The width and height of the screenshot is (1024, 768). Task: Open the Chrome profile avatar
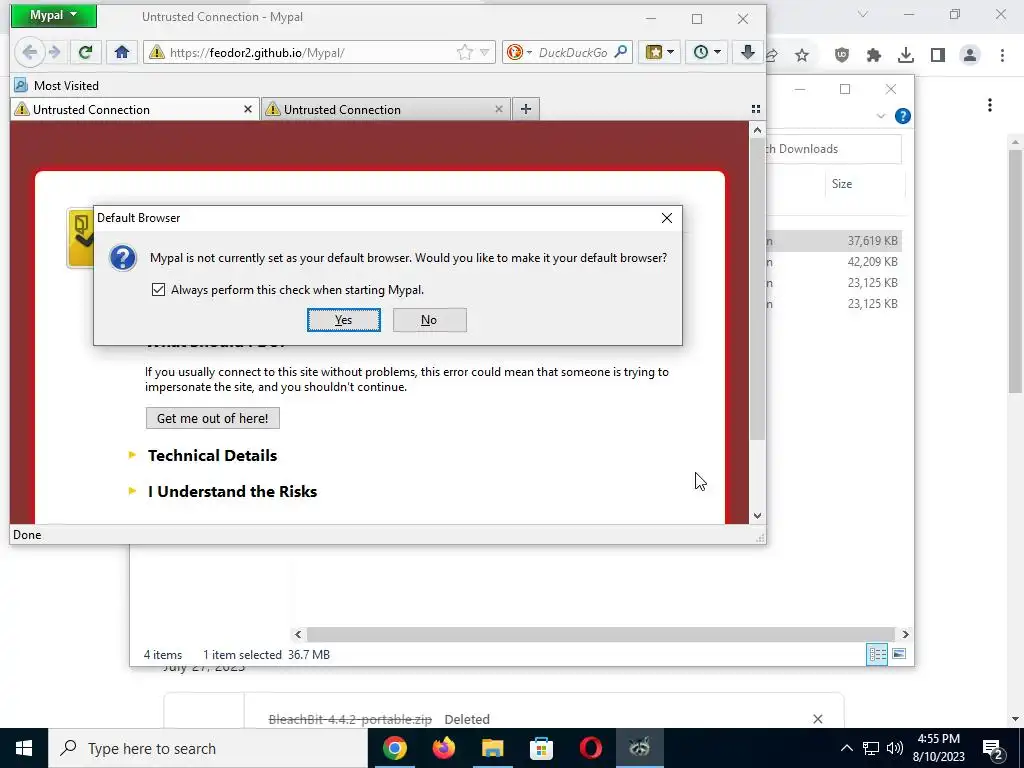(x=970, y=56)
